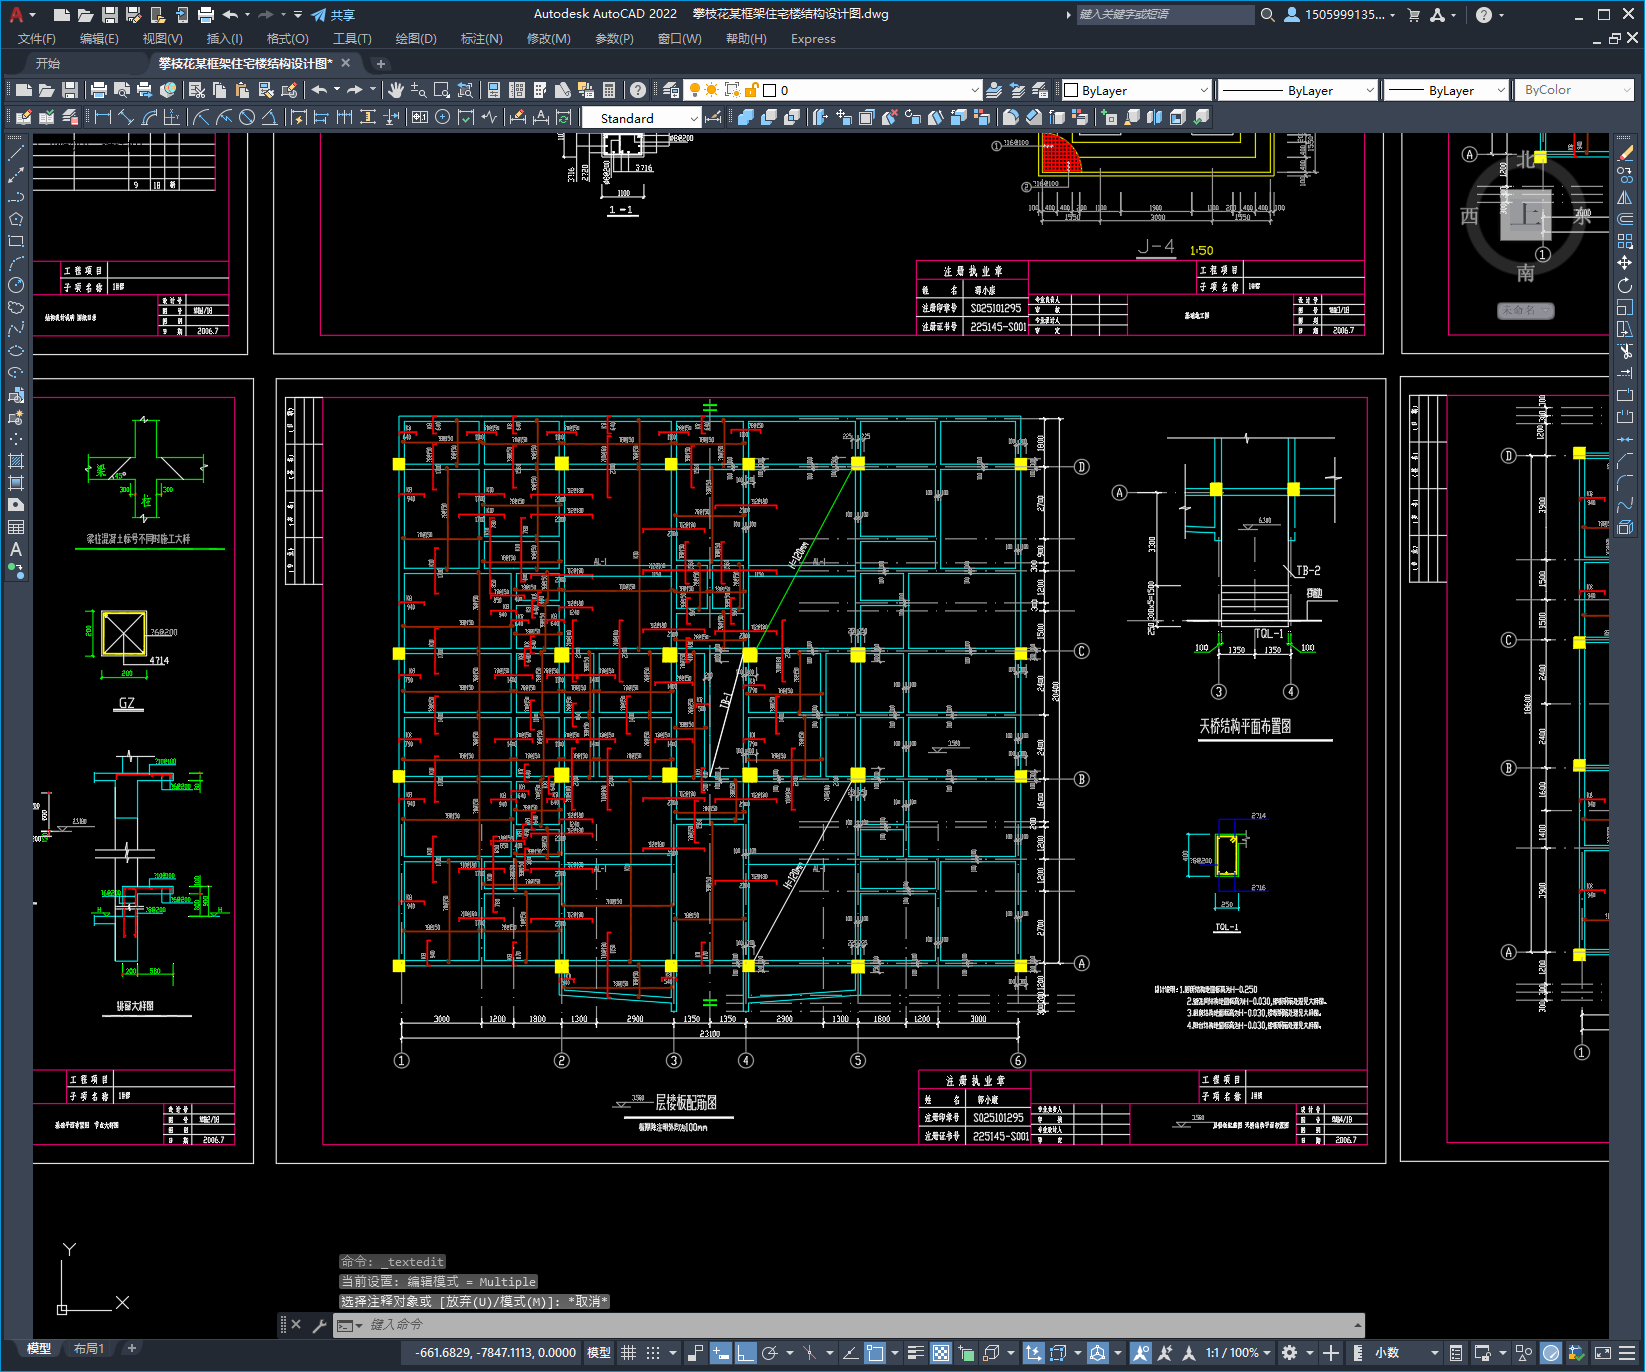Toggle lineweight display in status bar
This screenshot has width=1645, height=1372.
point(915,1353)
